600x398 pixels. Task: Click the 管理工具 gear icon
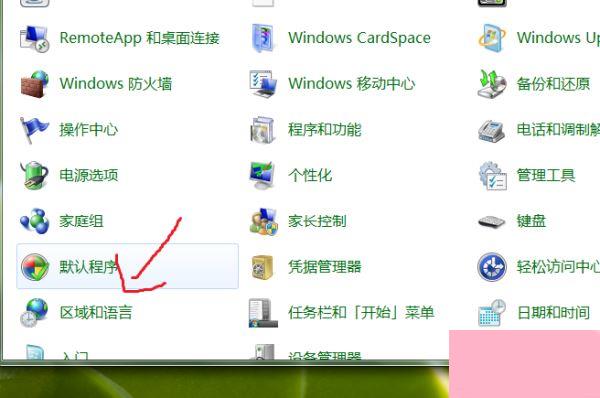click(493, 176)
